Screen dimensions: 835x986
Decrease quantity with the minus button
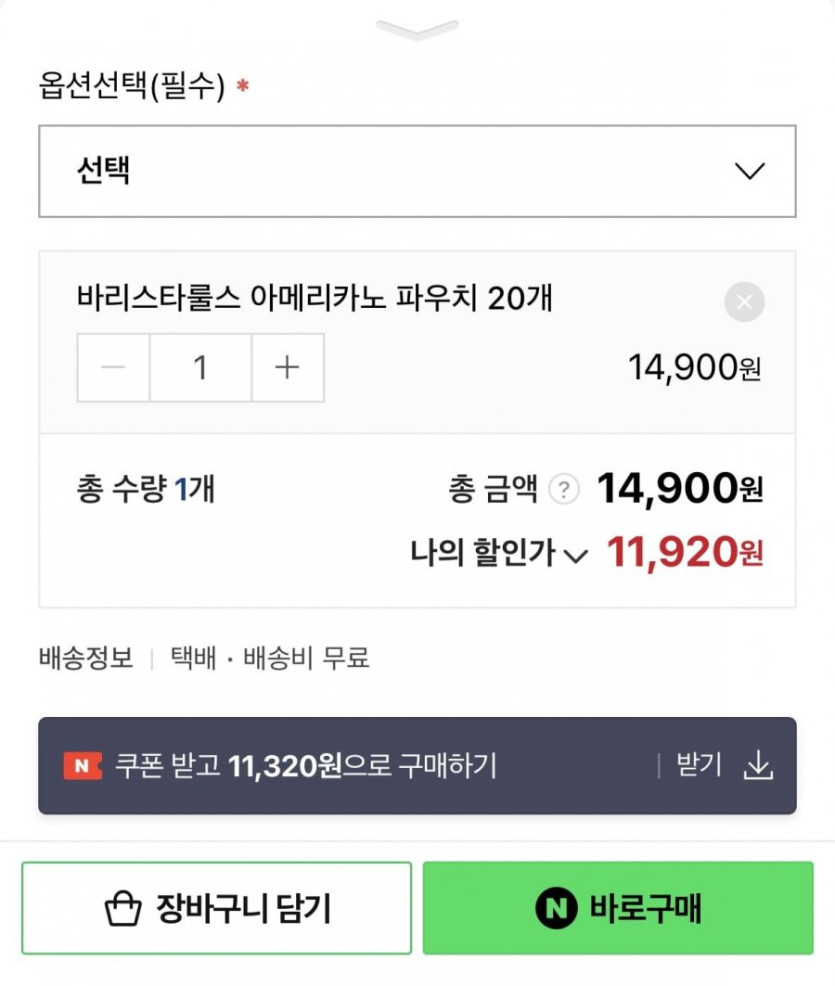pyautogui.click(x=114, y=368)
